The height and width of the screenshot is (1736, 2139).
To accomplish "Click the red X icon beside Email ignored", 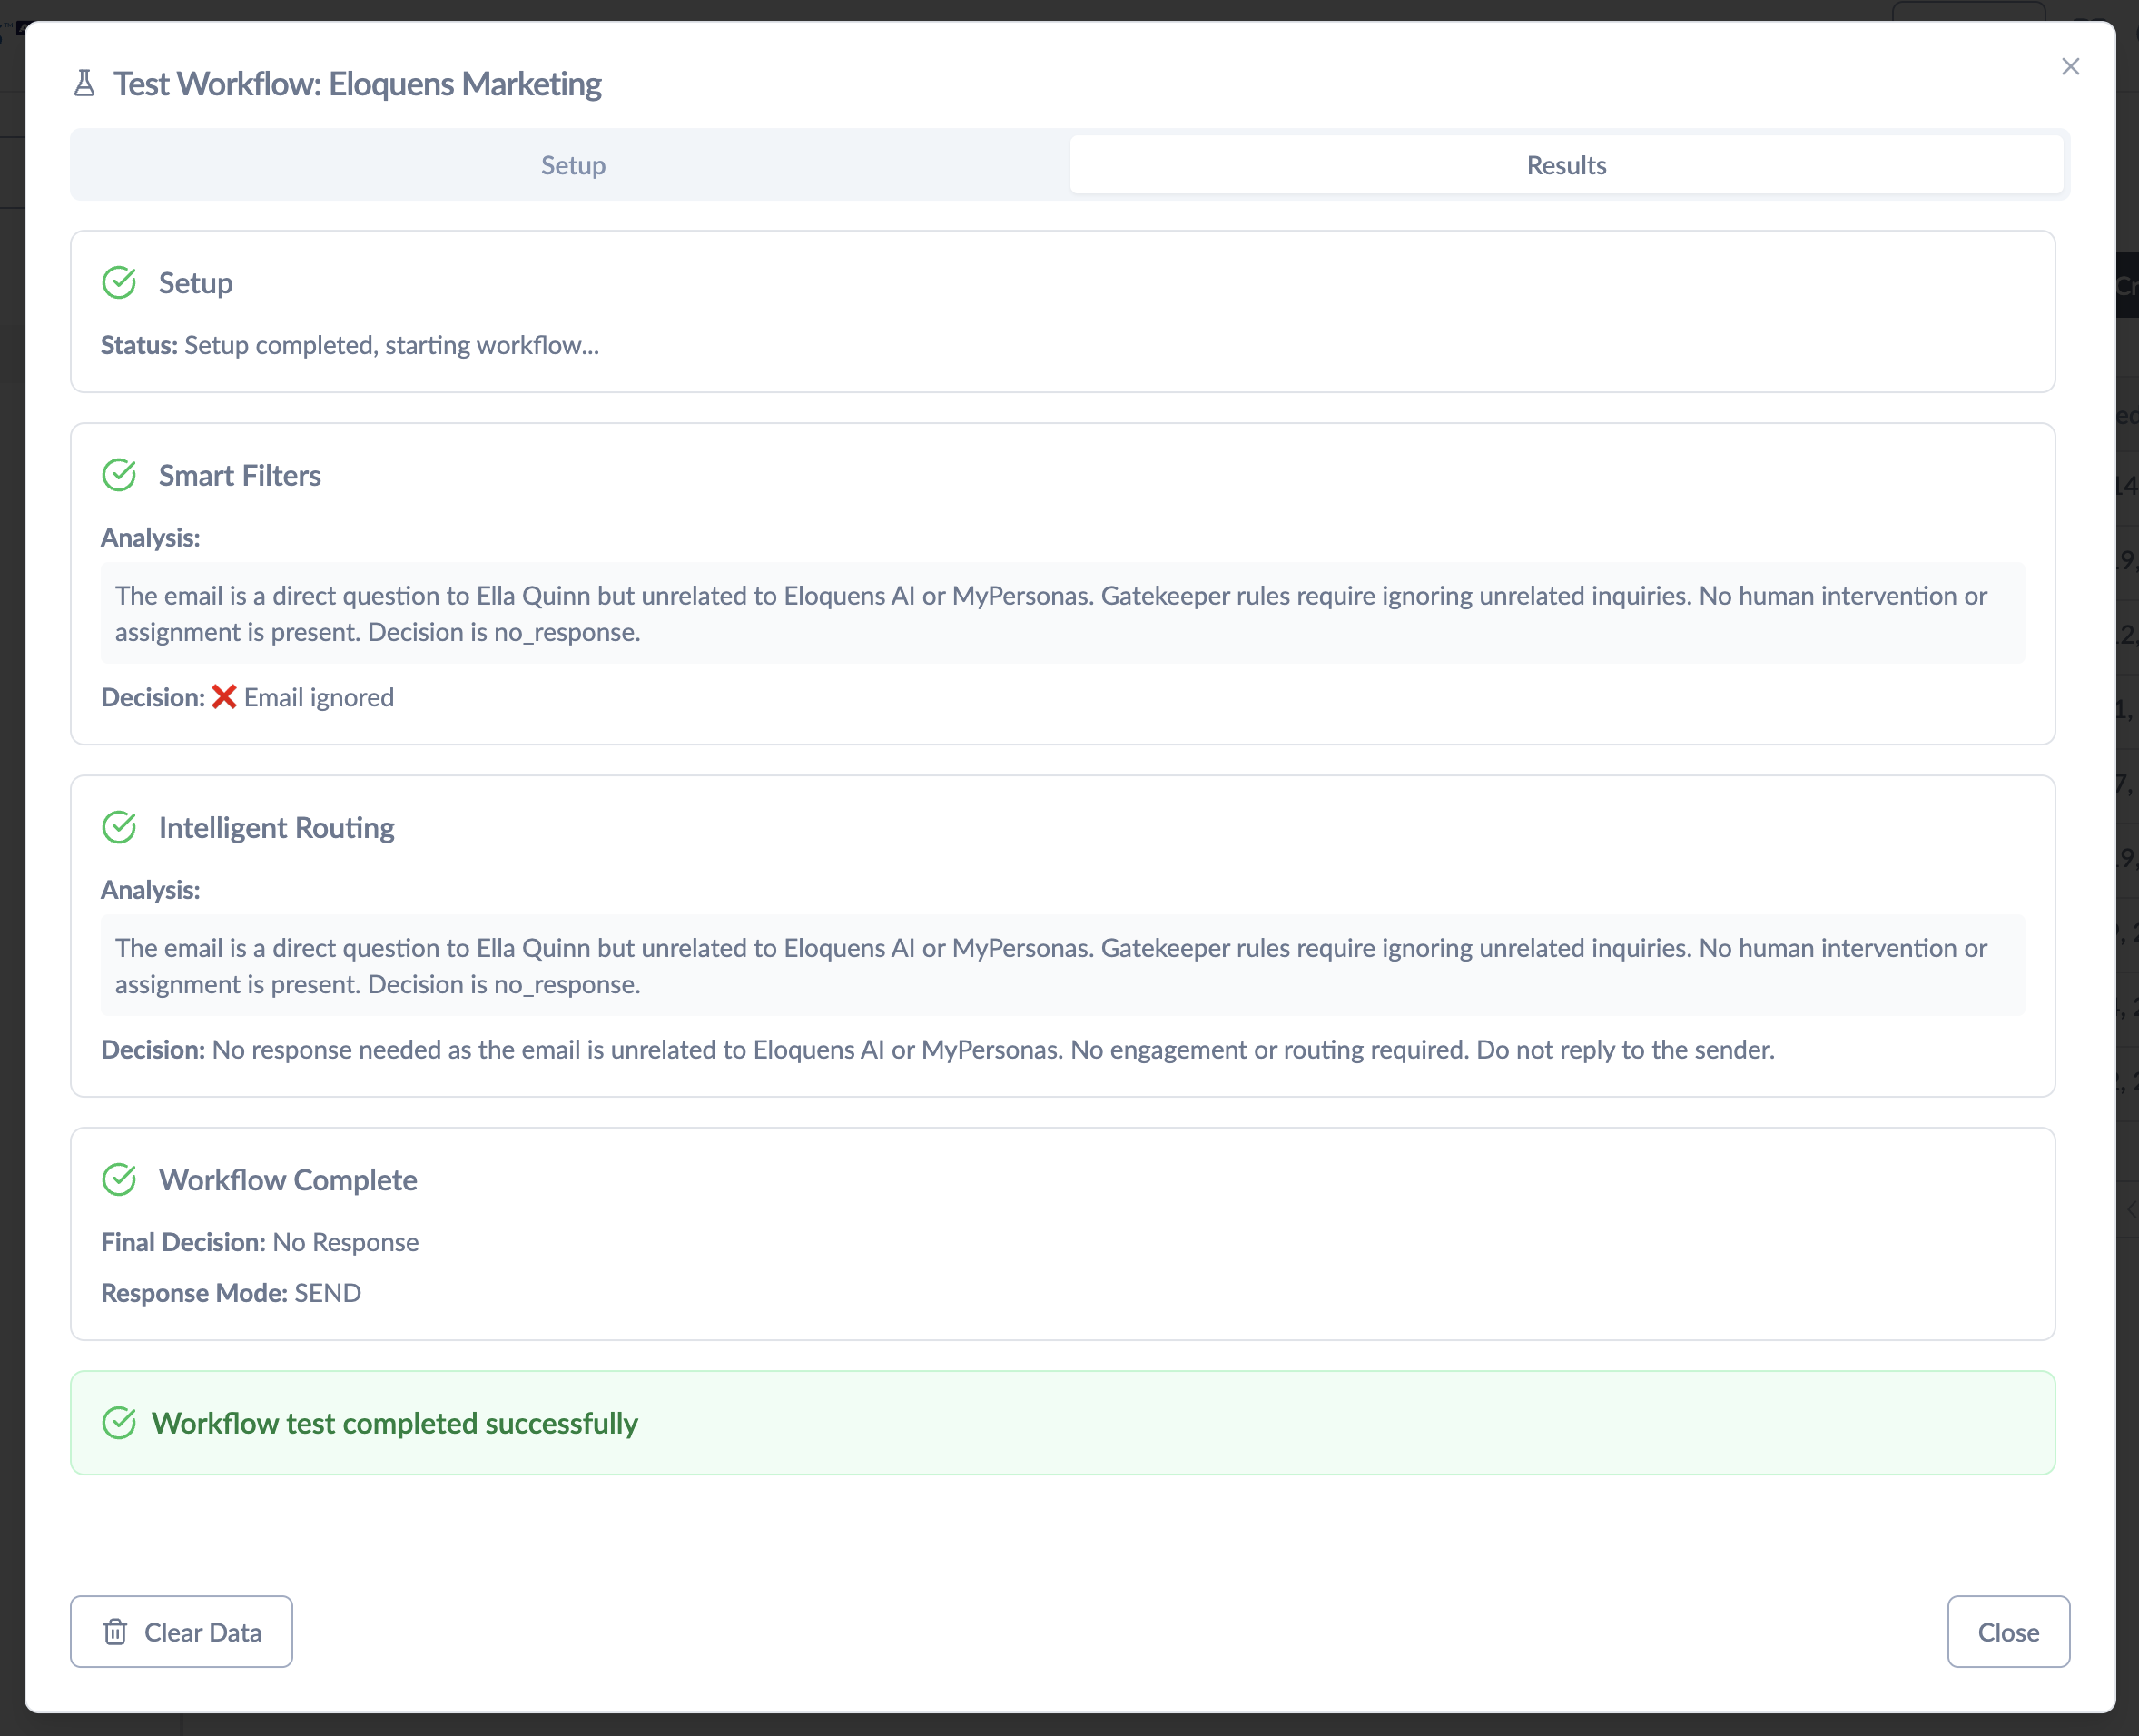I will (x=224, y=696).
